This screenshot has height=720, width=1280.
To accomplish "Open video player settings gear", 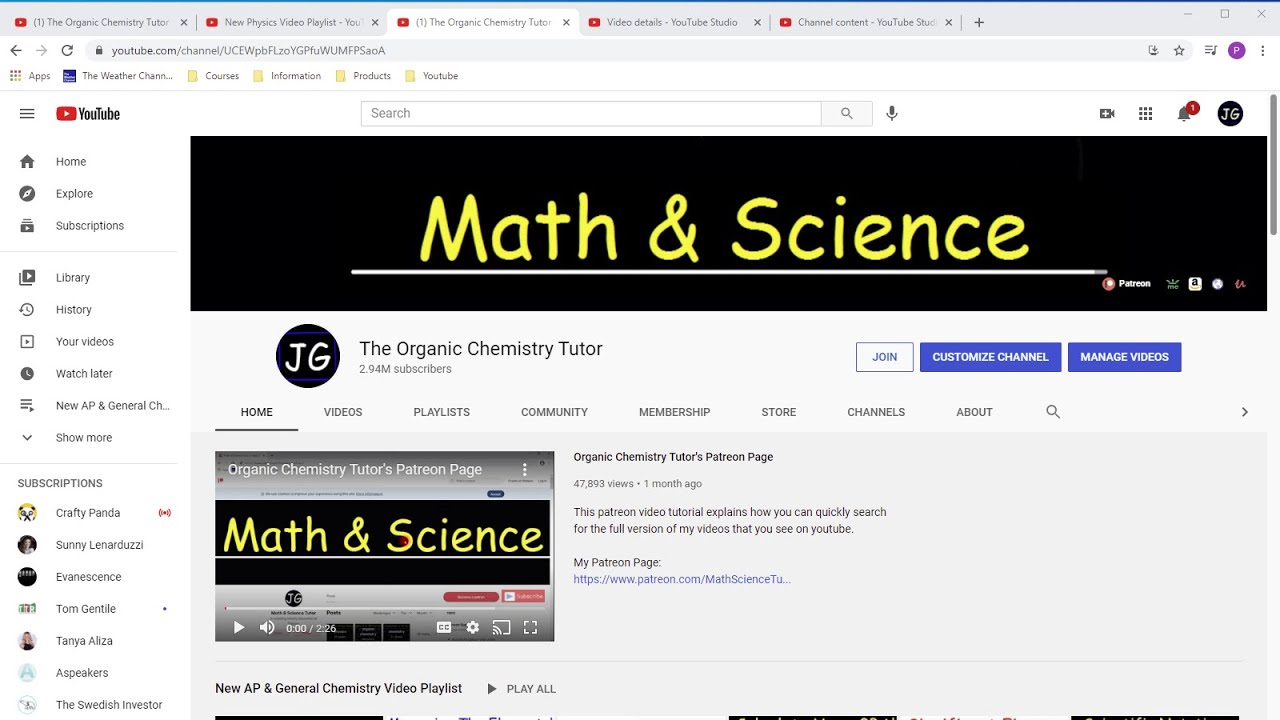I will point(473,628).
